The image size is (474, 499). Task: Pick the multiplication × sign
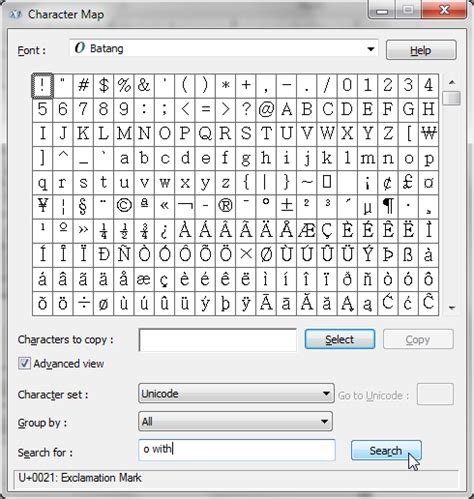pyautogui.click(x=246, y=254)
